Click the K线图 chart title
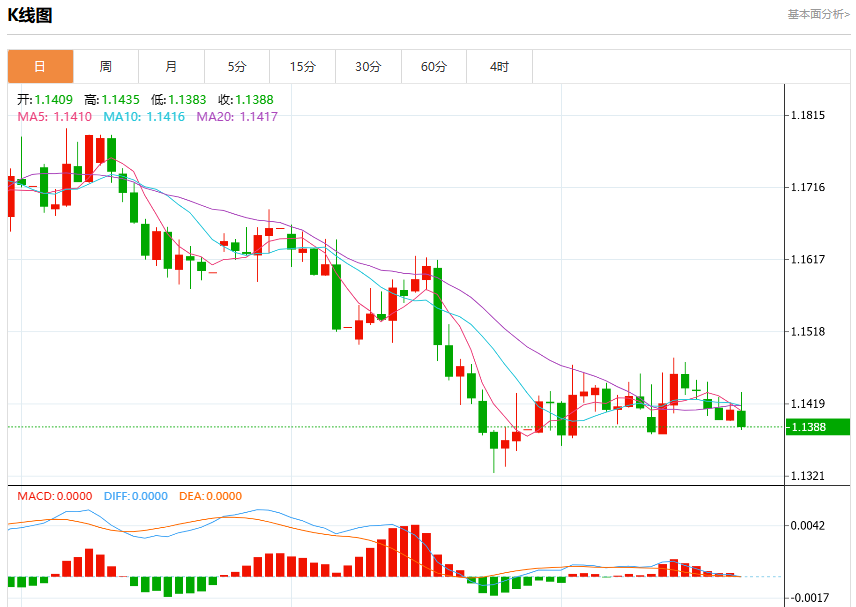 tap(29, 15)
